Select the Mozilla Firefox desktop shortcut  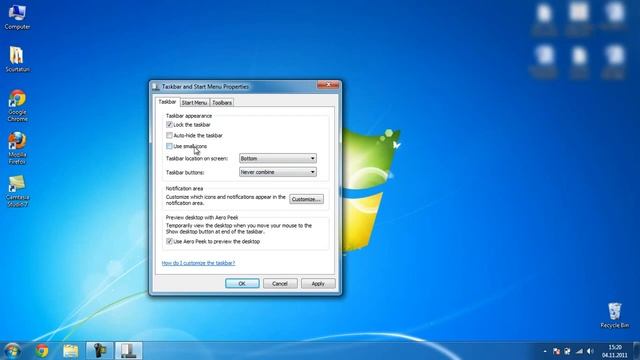tap(17, 148)
